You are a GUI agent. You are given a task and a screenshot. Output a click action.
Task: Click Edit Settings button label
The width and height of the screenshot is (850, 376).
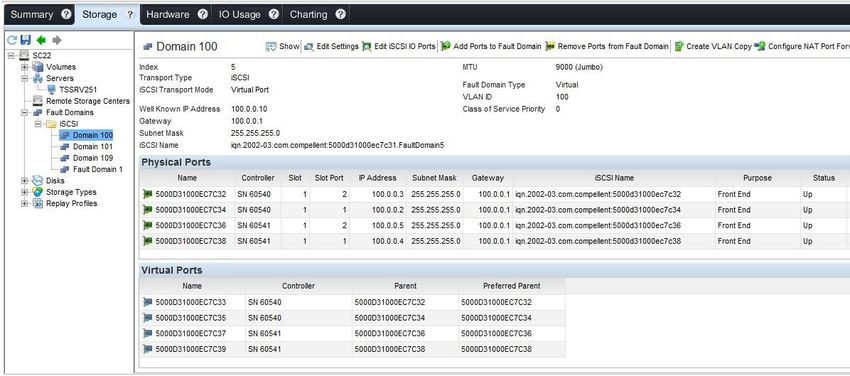coord(337,47)
